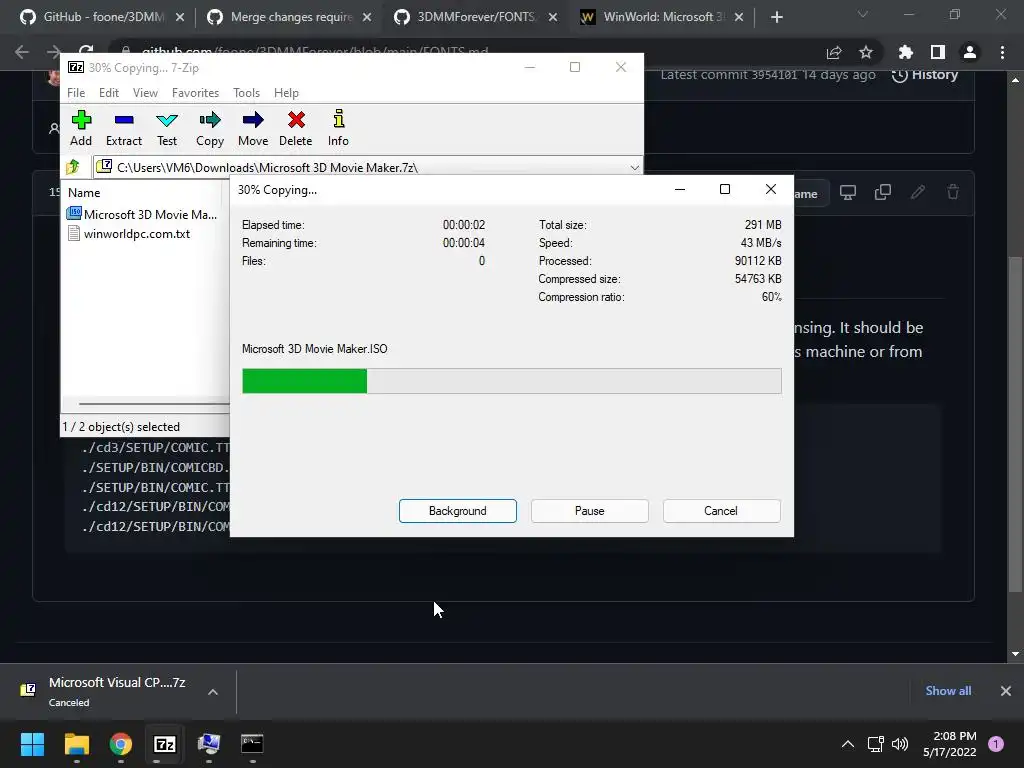This screenshot has height=768, width=1024.
Task: Select the Microsoft 3D Movie Maker ISO file
Action: click(x=142, y=214)
